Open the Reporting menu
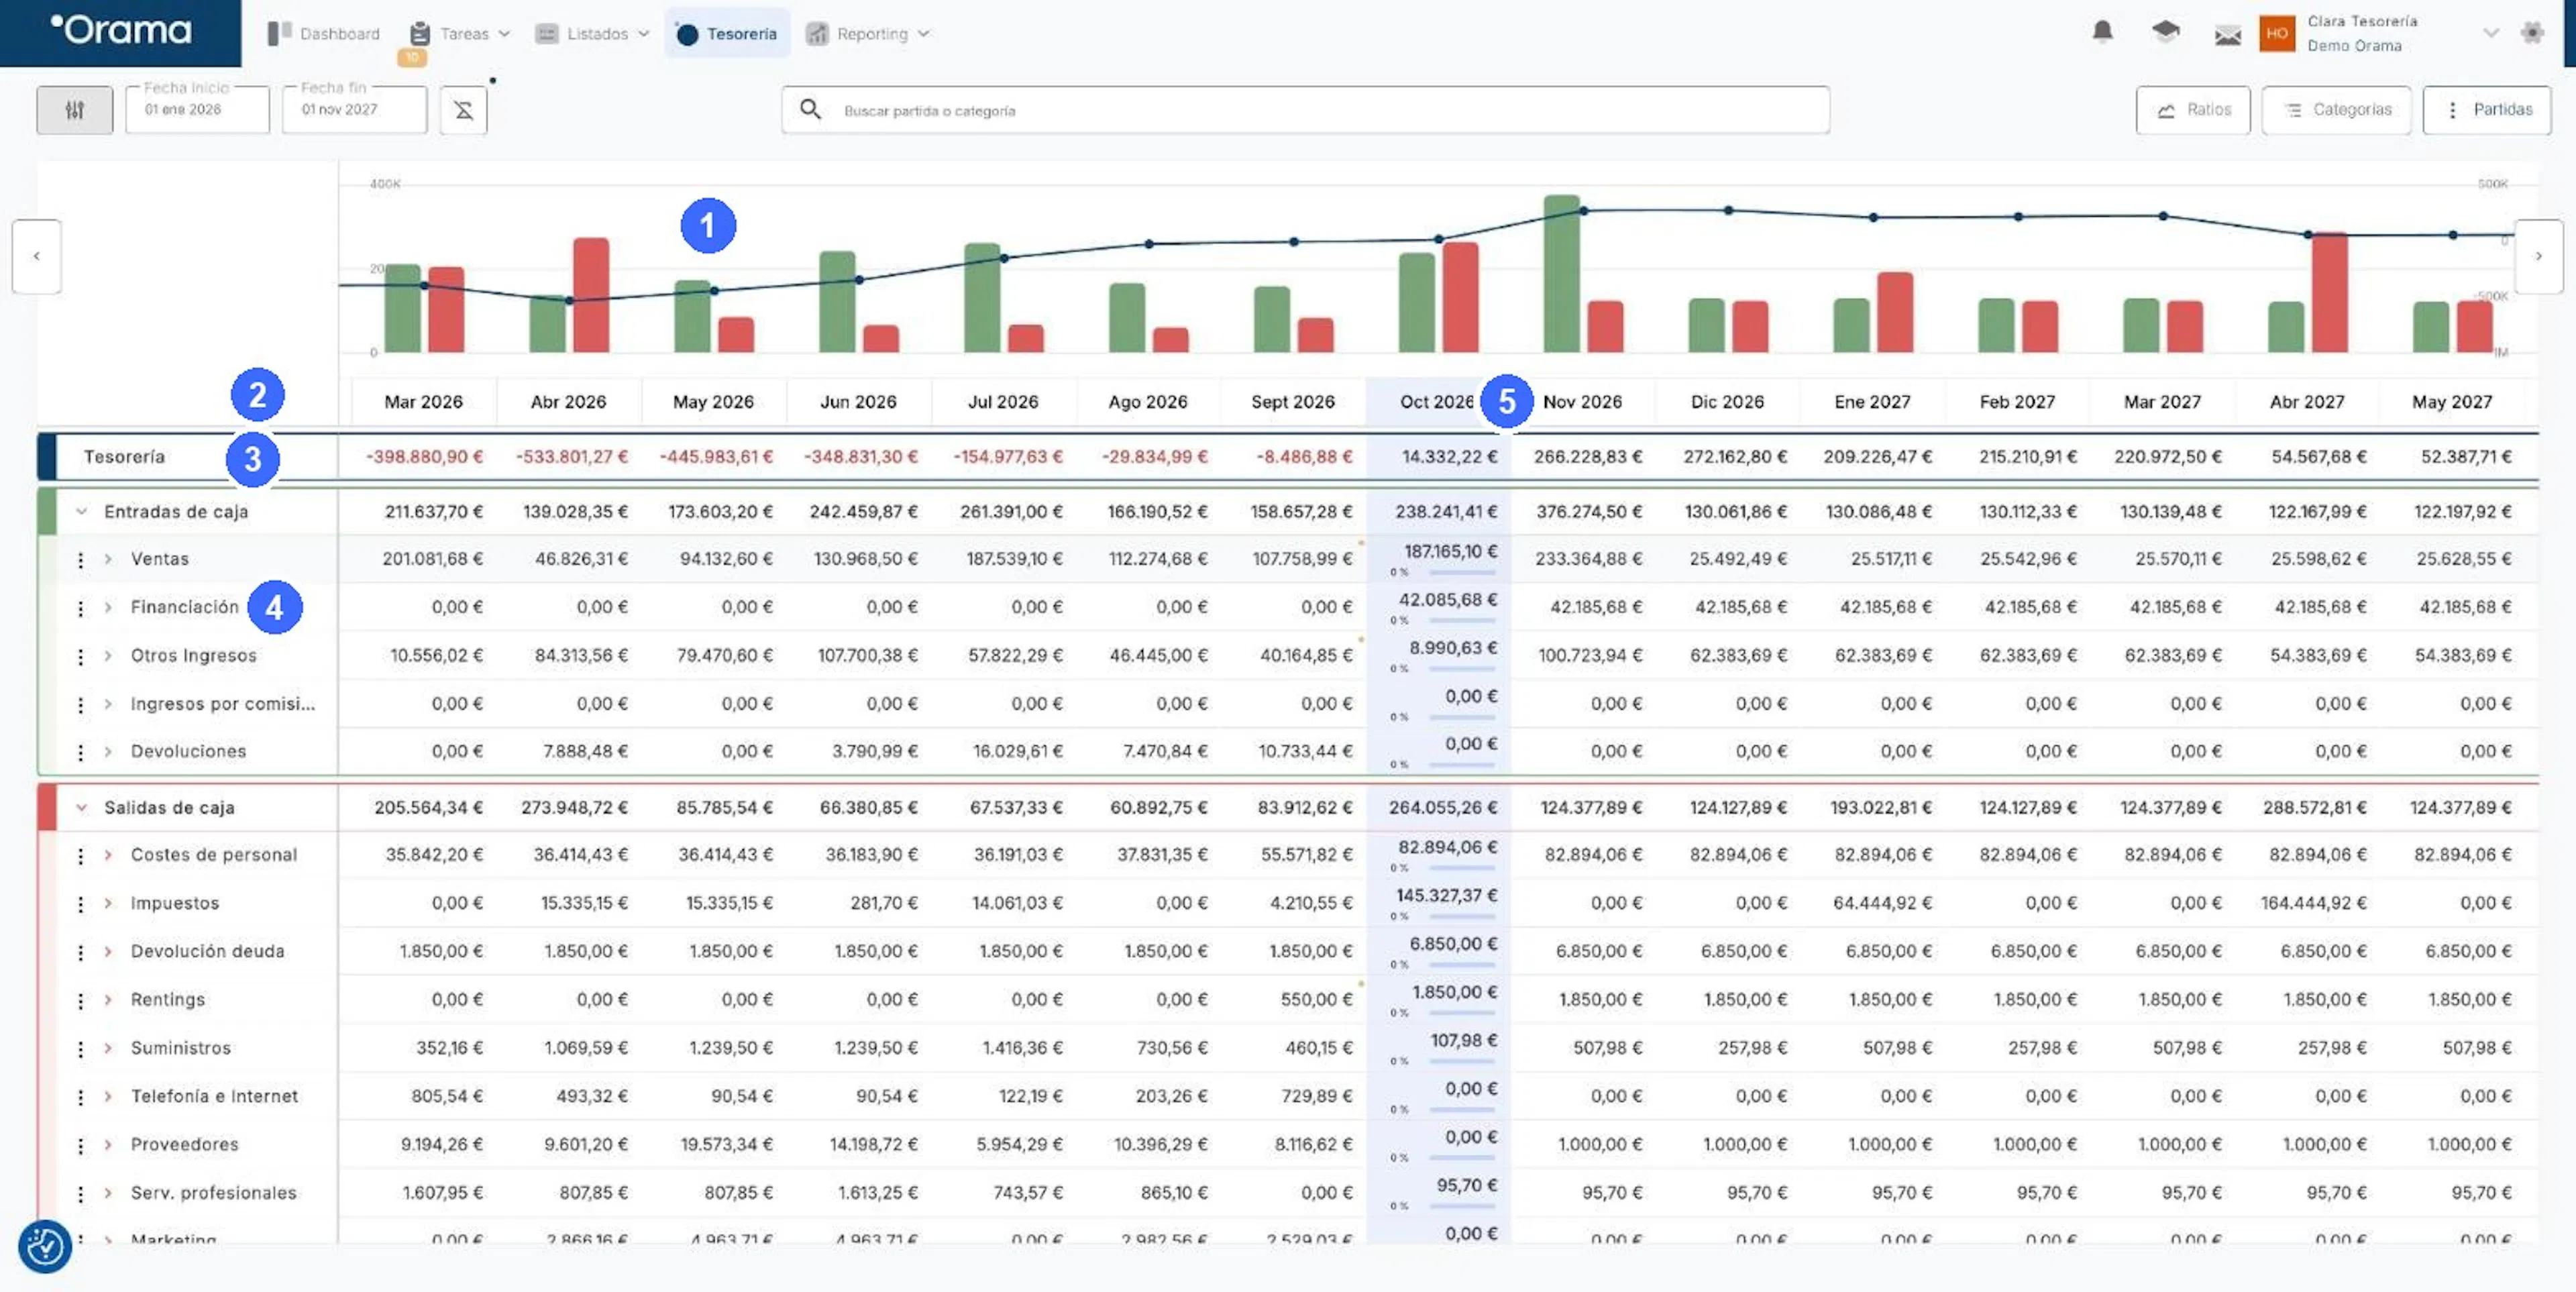The height and width of the screenshot is (1292, 2576). click(x=868, y=34)
